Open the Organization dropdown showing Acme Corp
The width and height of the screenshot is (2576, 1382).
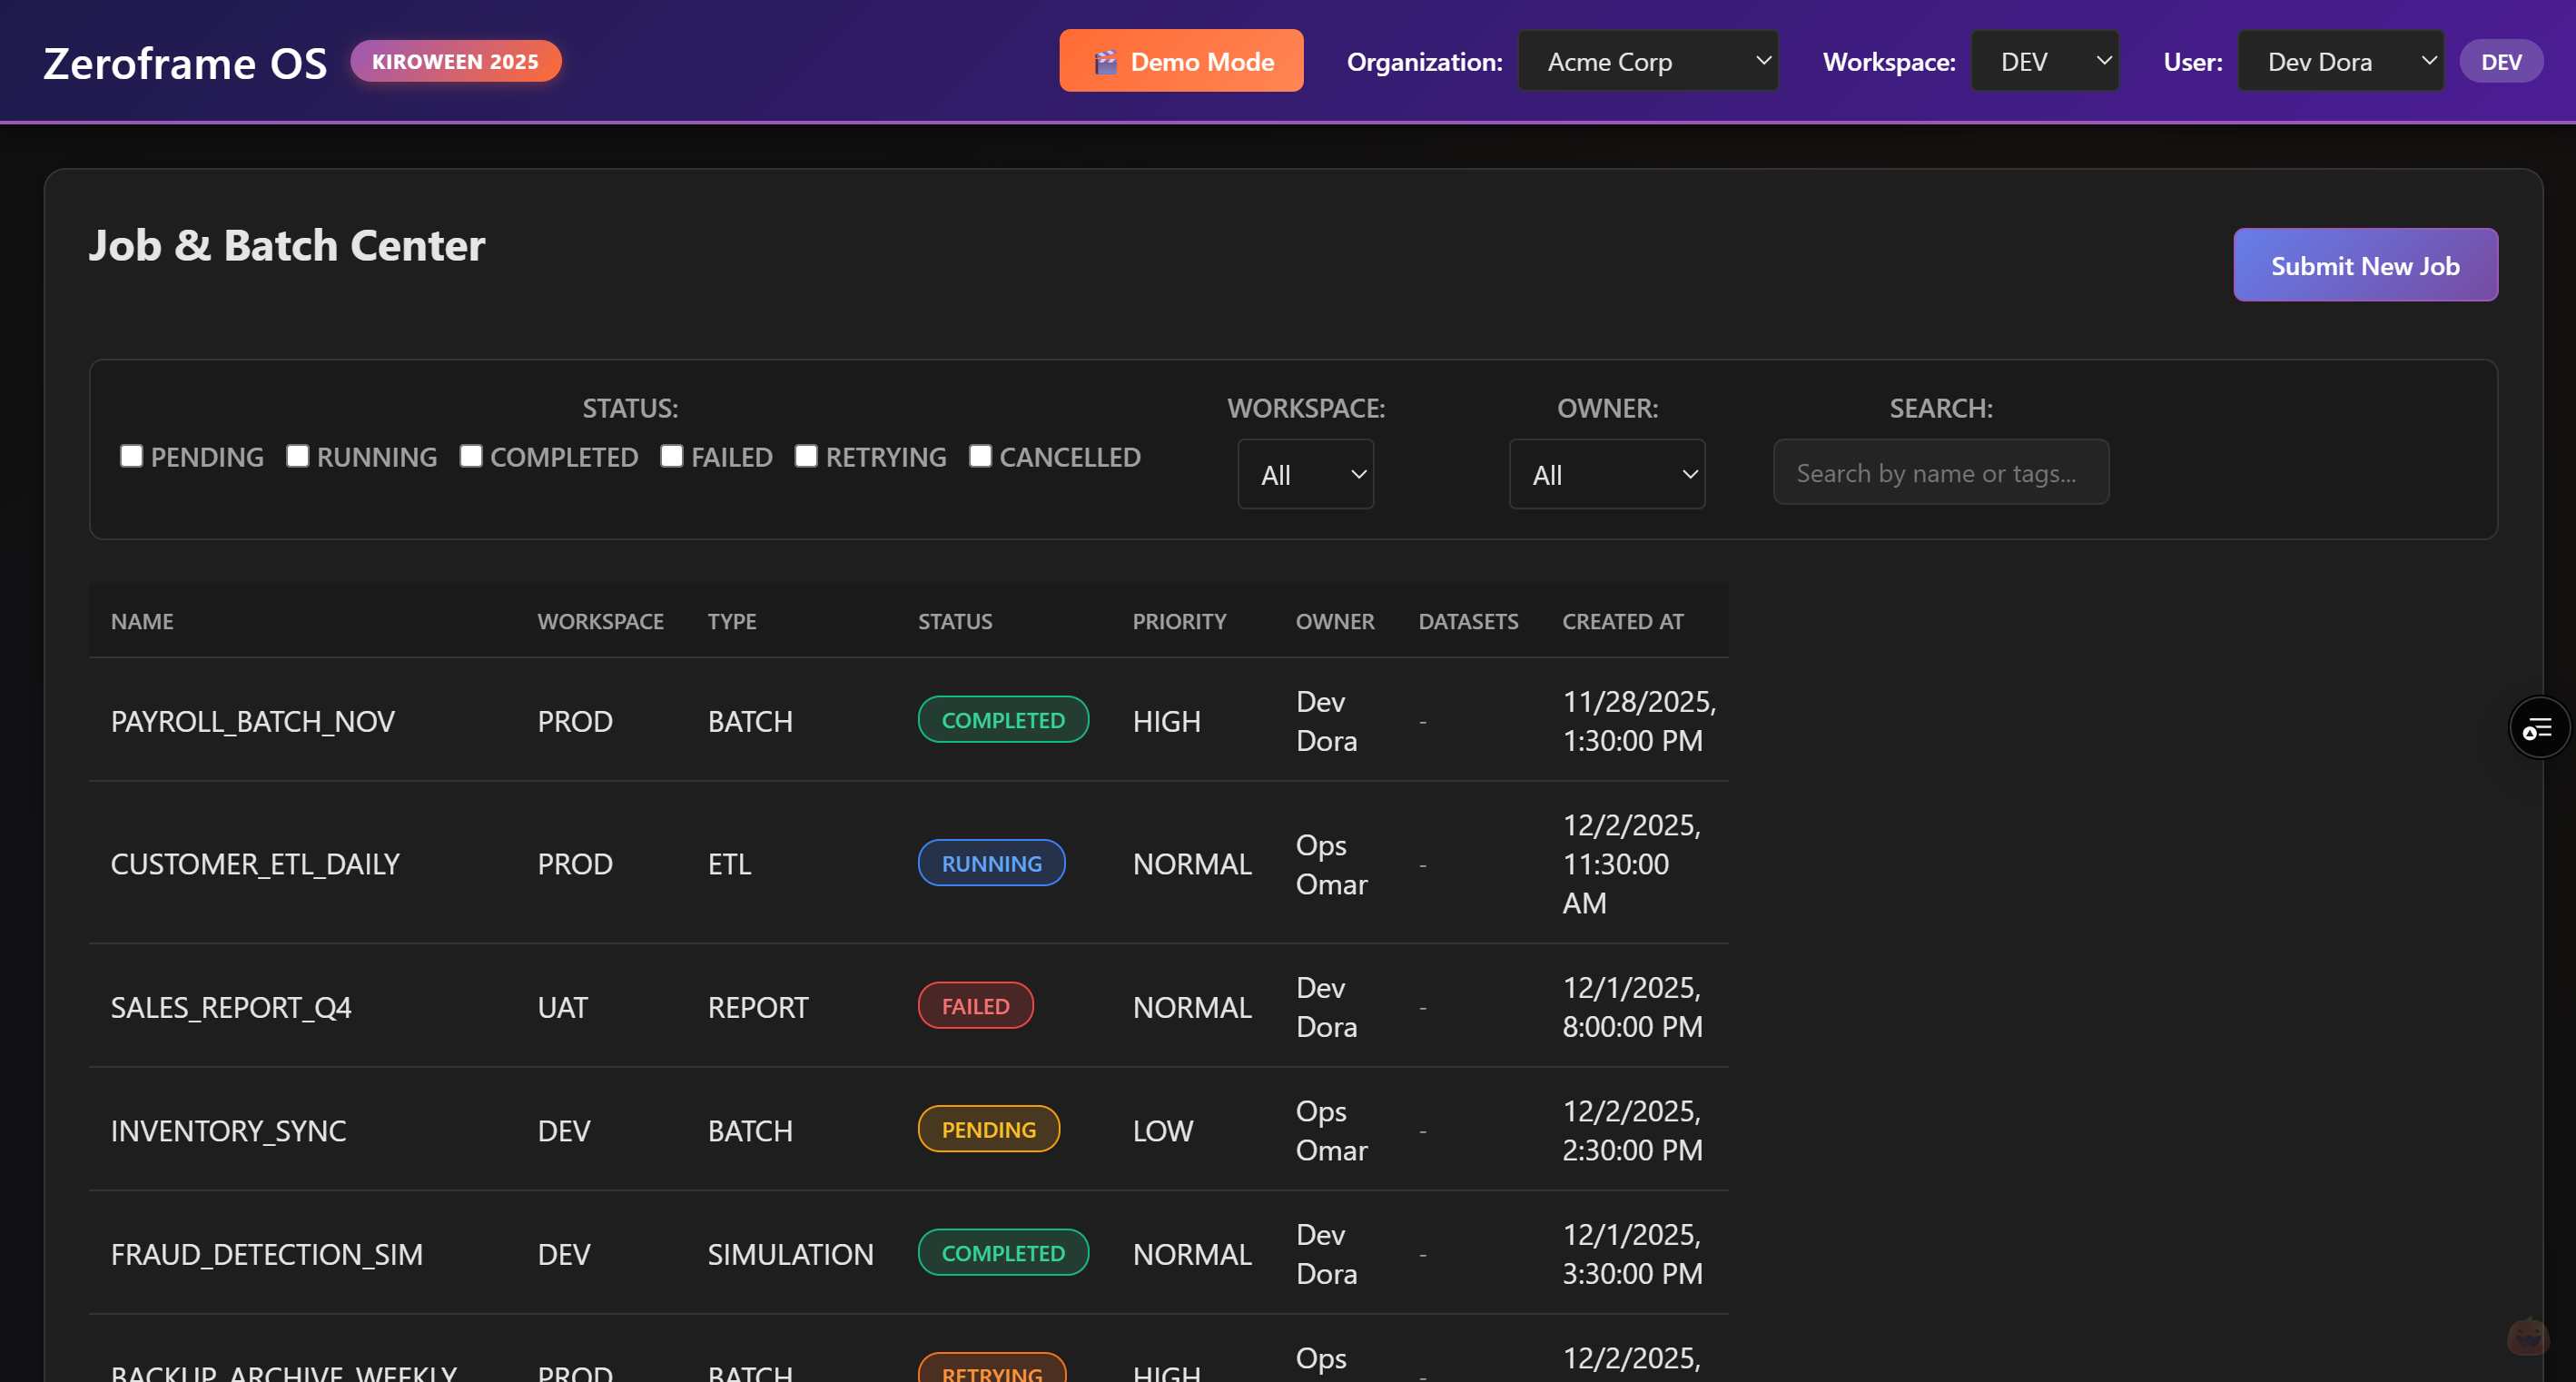(1647, 62)
